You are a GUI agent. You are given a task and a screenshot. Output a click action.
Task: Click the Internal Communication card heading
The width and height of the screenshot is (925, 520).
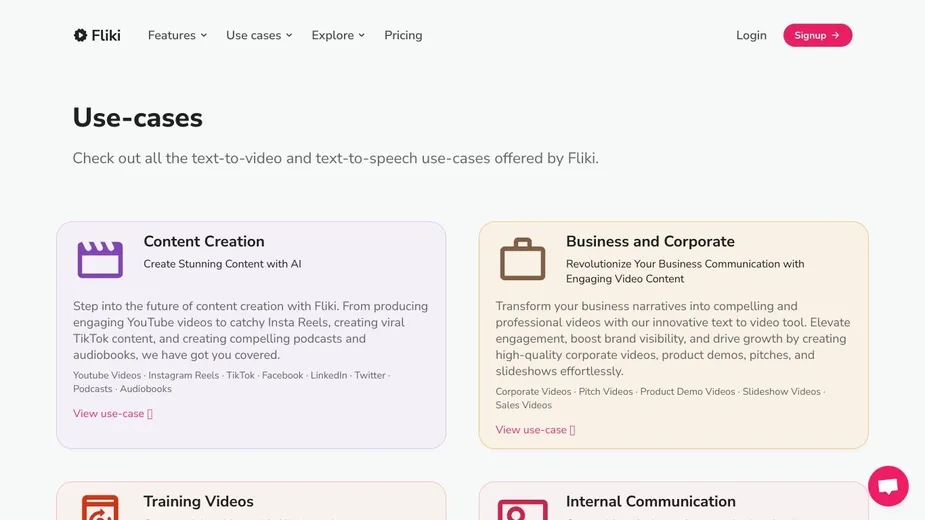(651, 501)
